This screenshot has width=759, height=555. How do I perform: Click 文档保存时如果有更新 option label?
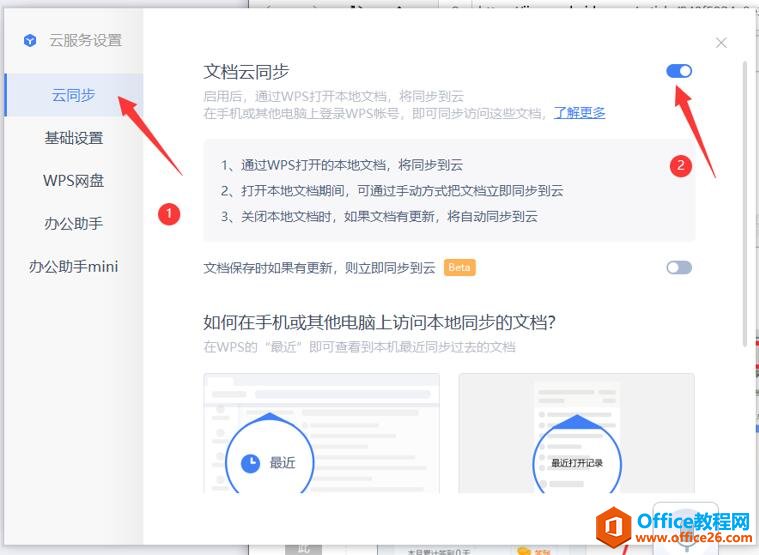(319, 268)
